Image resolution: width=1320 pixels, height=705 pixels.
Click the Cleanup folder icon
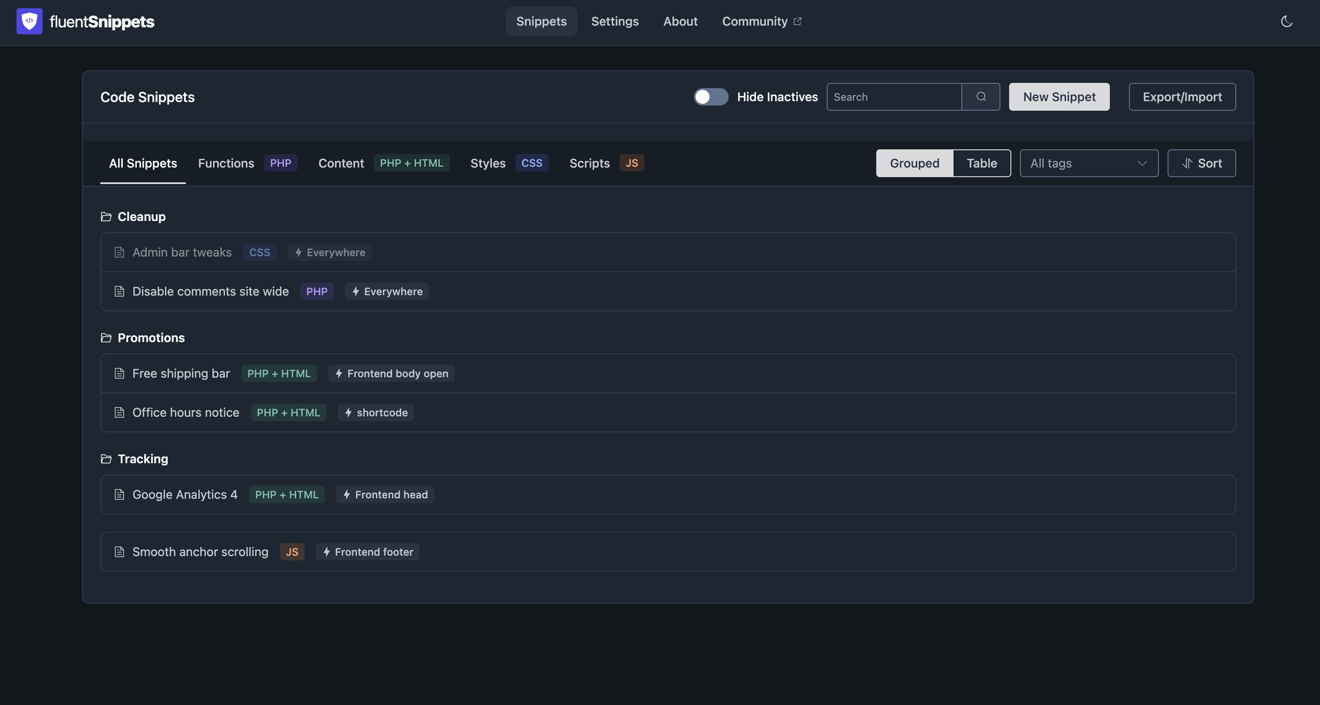tap(106, 217)
